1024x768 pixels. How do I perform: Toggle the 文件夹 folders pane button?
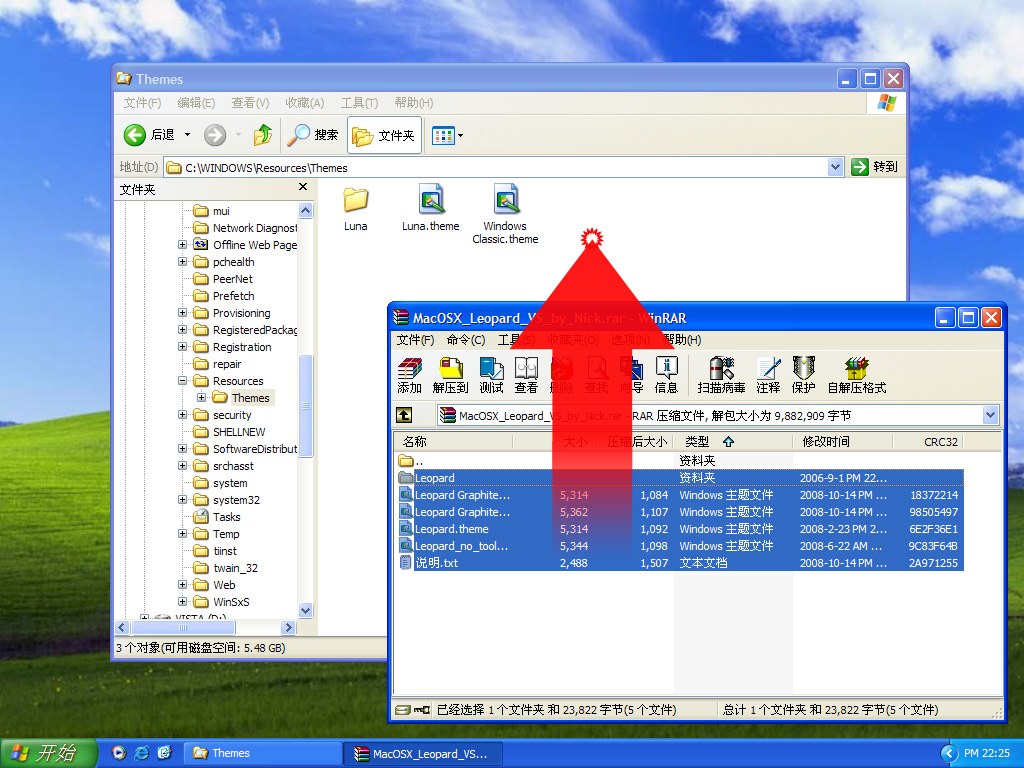coord(384,135)
